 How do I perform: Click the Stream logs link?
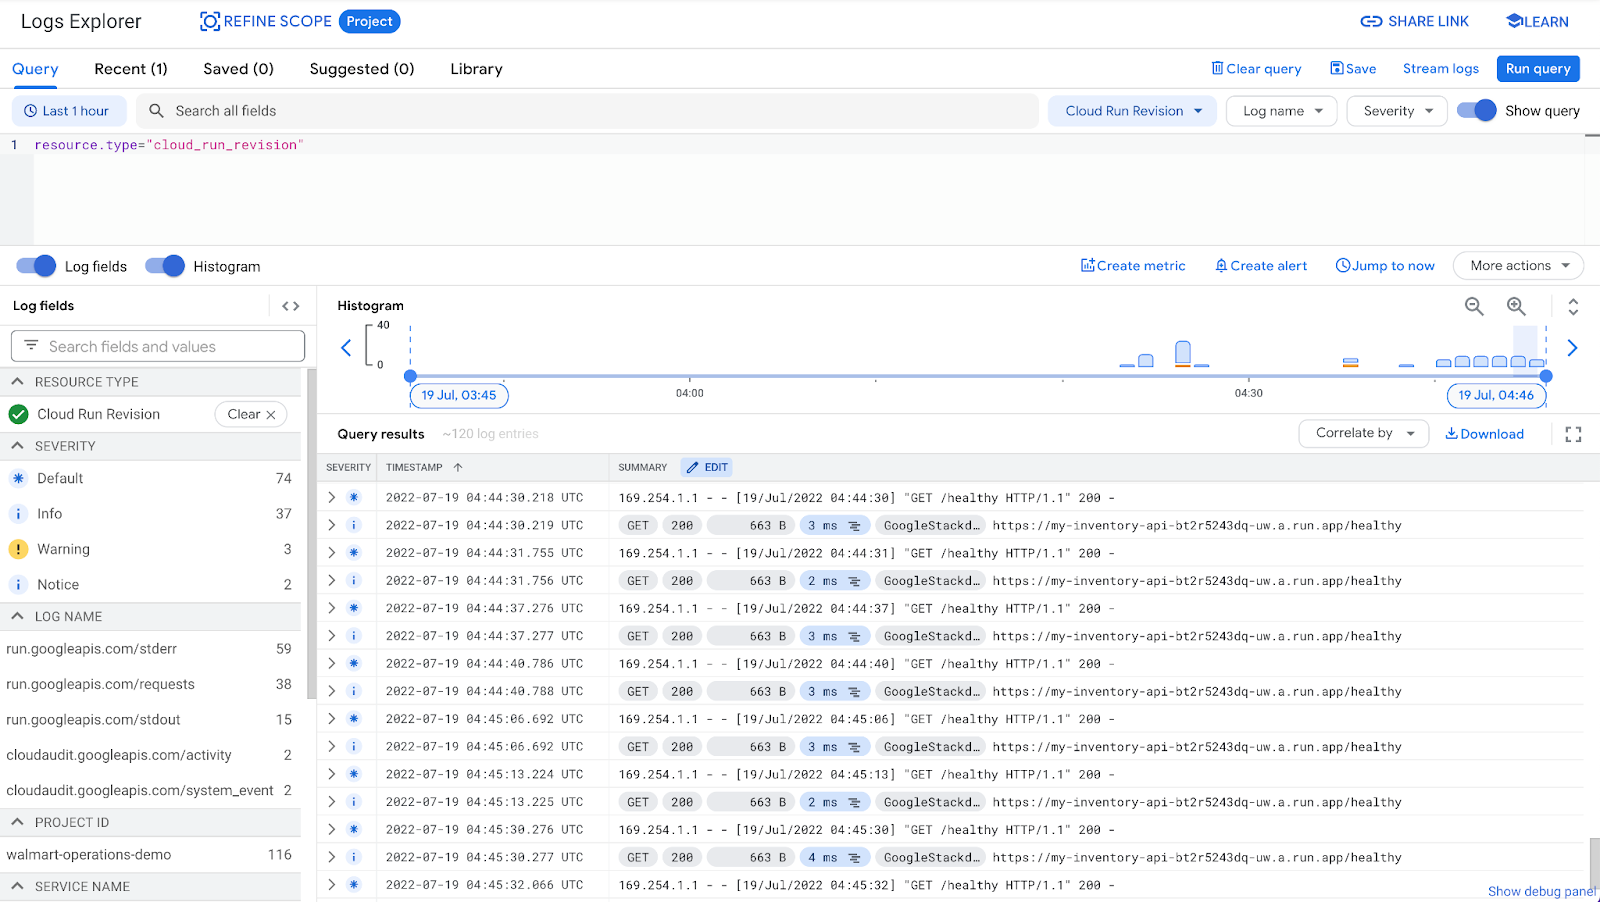click(1440, 68)
